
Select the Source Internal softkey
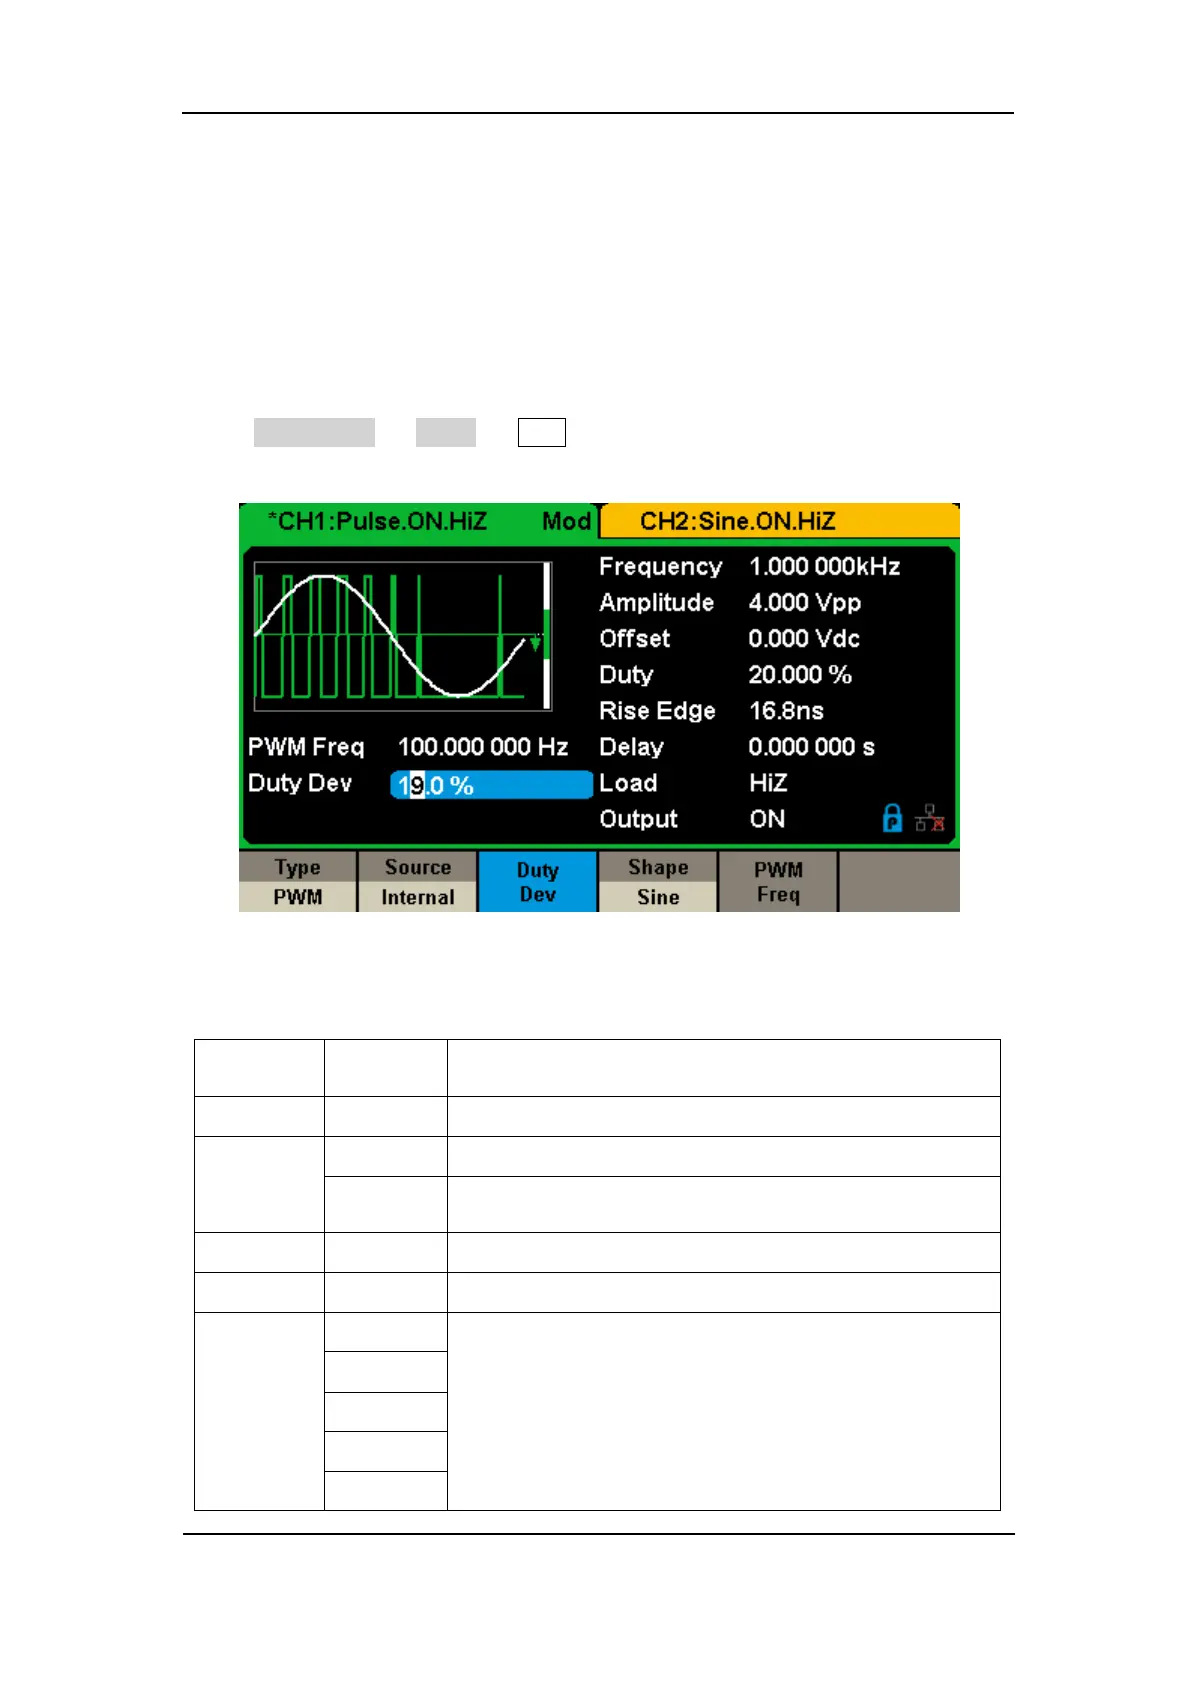(418, 882)
